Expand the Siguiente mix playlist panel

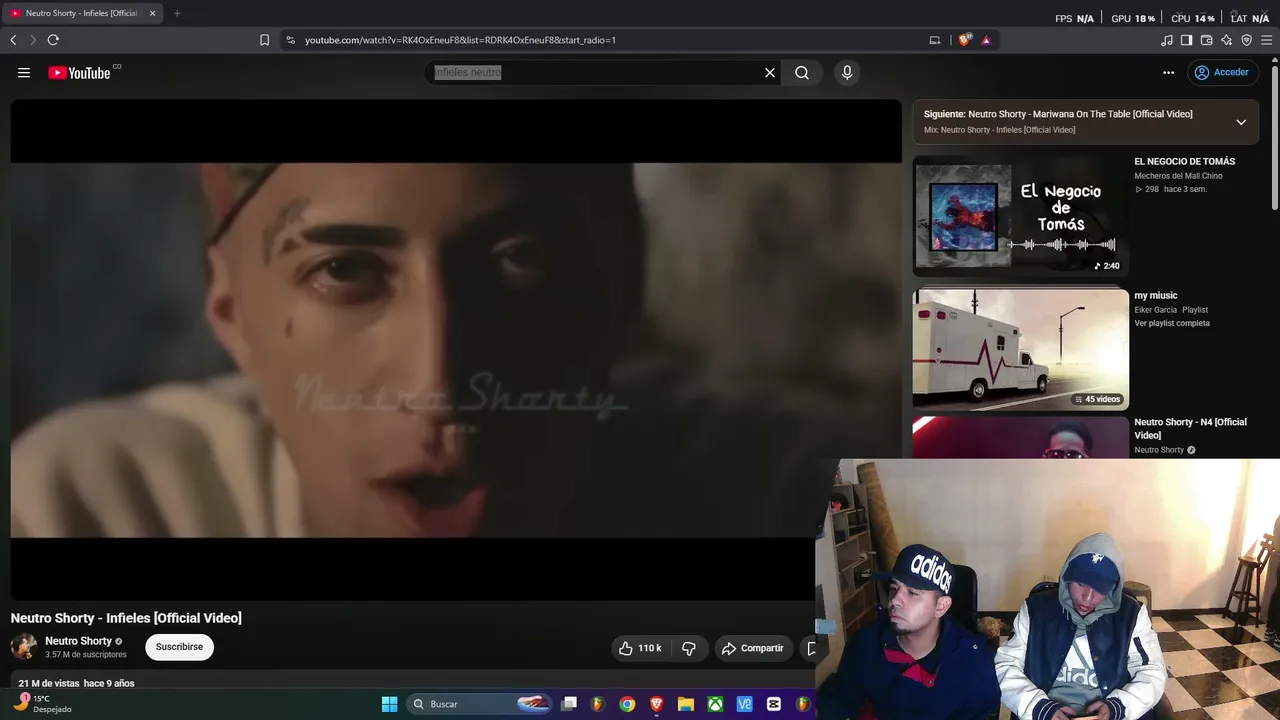1241,122
